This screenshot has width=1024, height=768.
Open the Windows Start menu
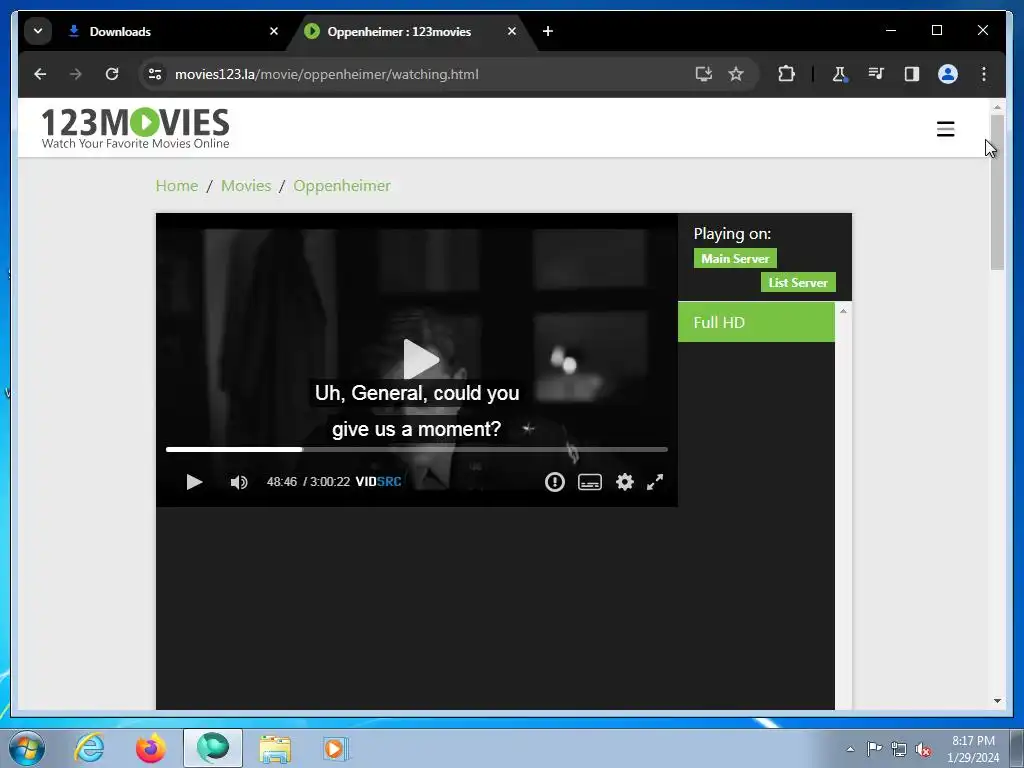pos(26,748)
